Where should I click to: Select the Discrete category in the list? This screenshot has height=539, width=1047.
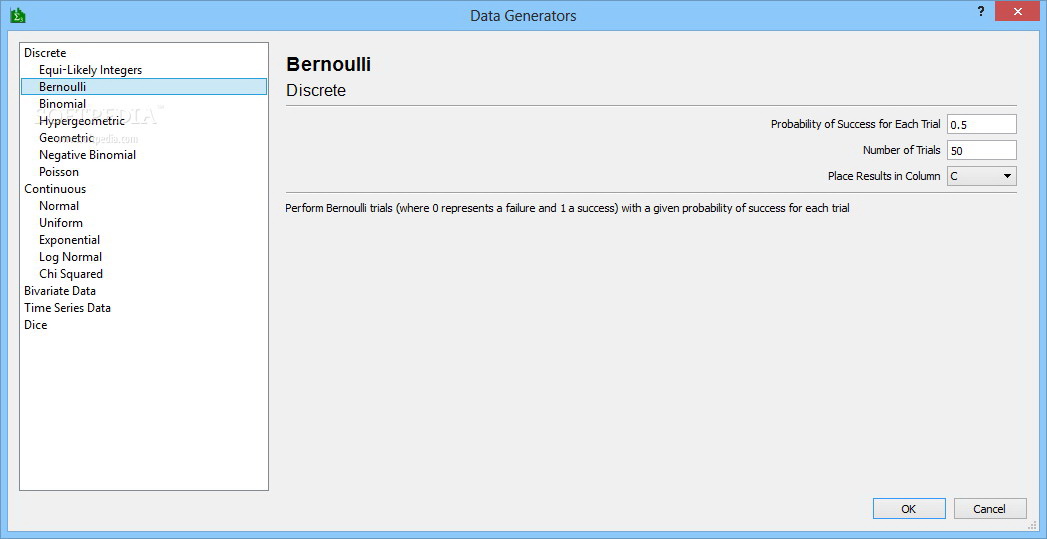point(45,53)
